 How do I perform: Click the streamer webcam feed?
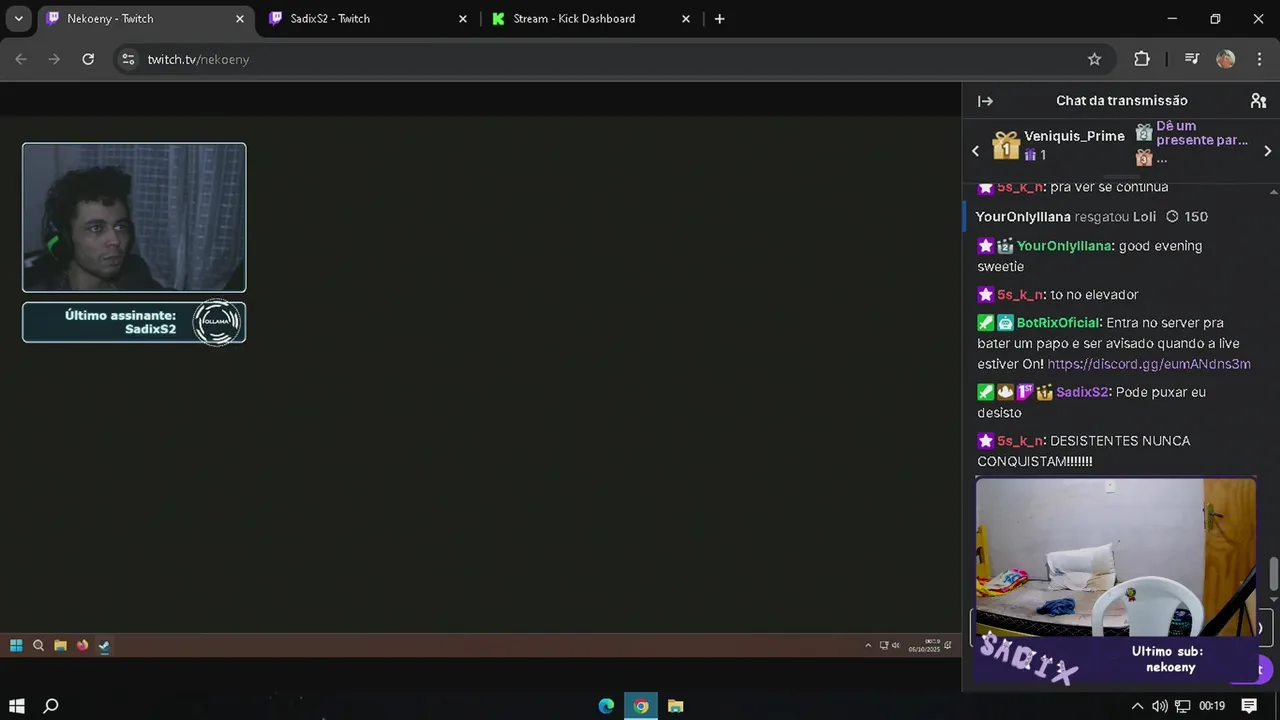tap(134, 217)
